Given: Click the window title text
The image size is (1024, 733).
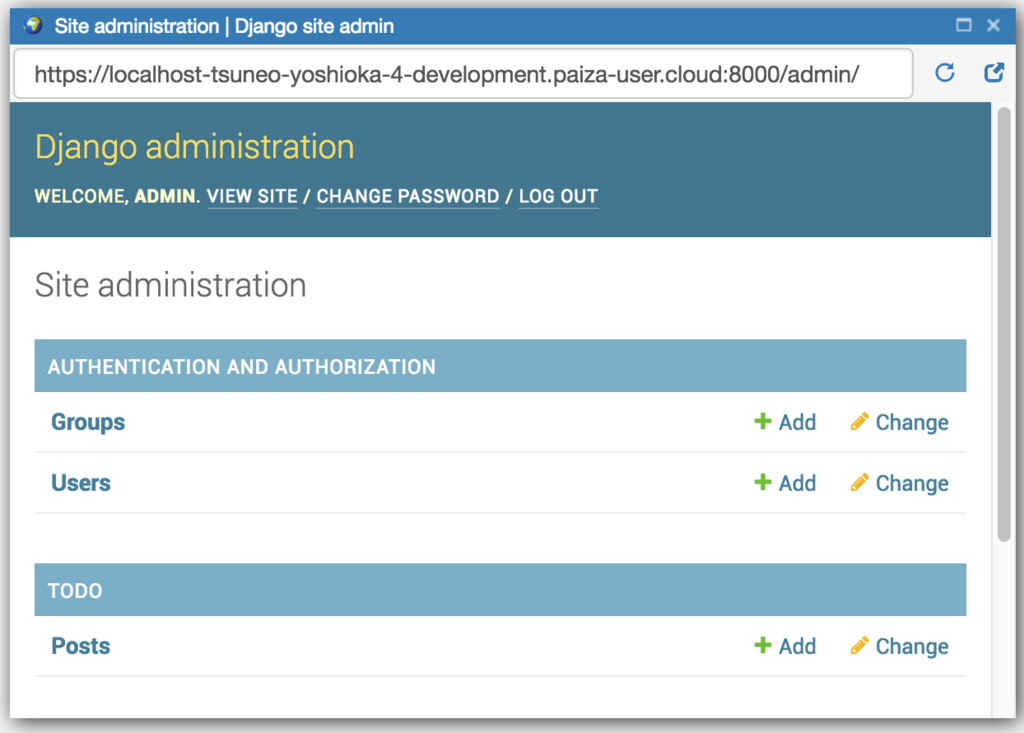Looking at the screenshot, I should pyautogui.click(x=224, y=26).
